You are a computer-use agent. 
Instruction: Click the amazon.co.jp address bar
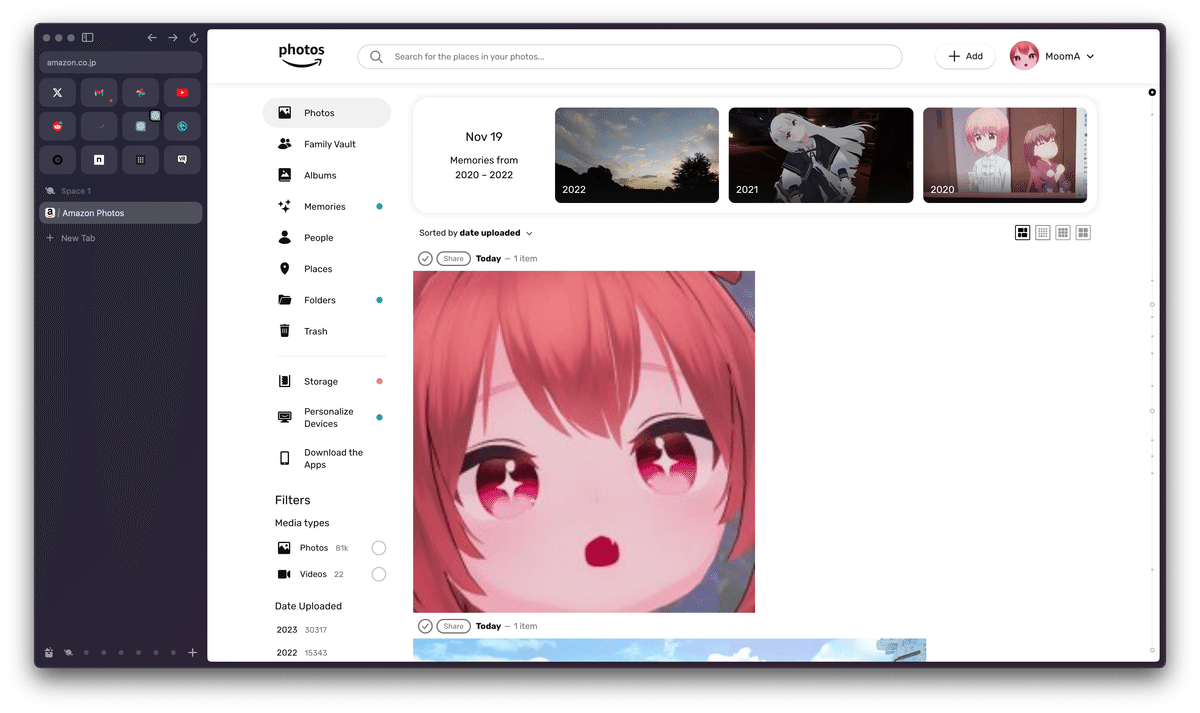(x=121, y=63)
